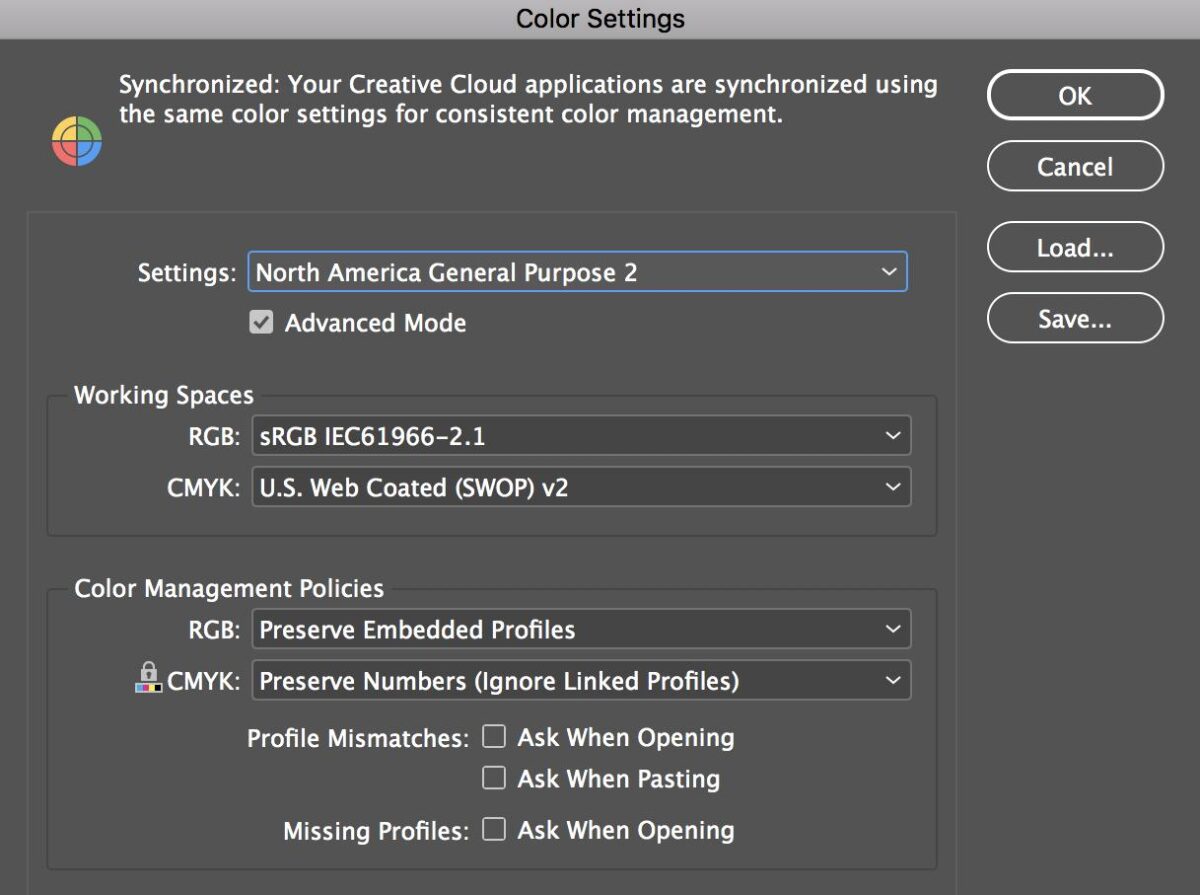Click the Save... button
Screen dimensions: 1200x895
(x=1075, y=319)
